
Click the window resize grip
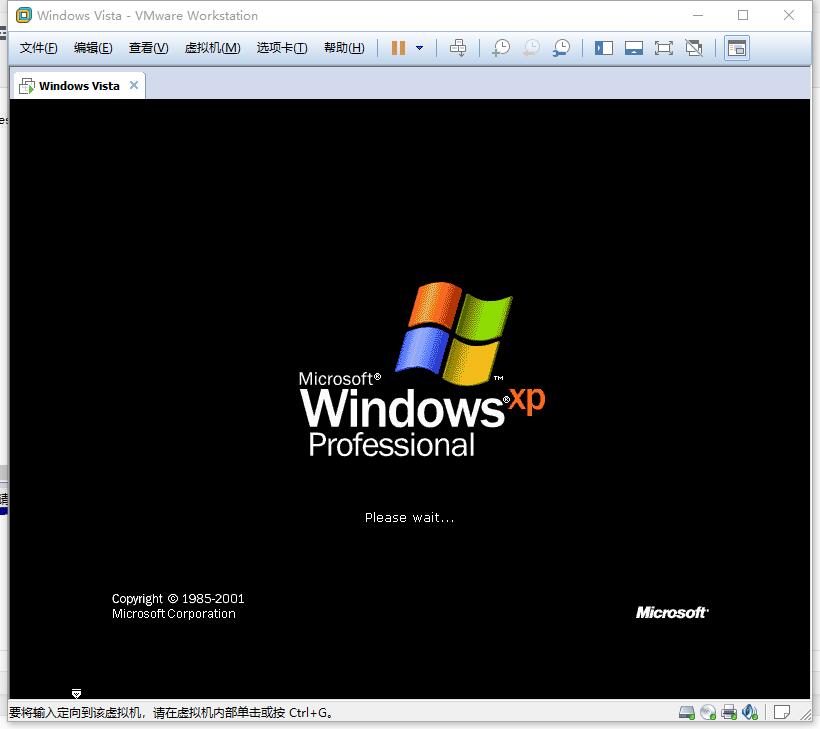806,714
